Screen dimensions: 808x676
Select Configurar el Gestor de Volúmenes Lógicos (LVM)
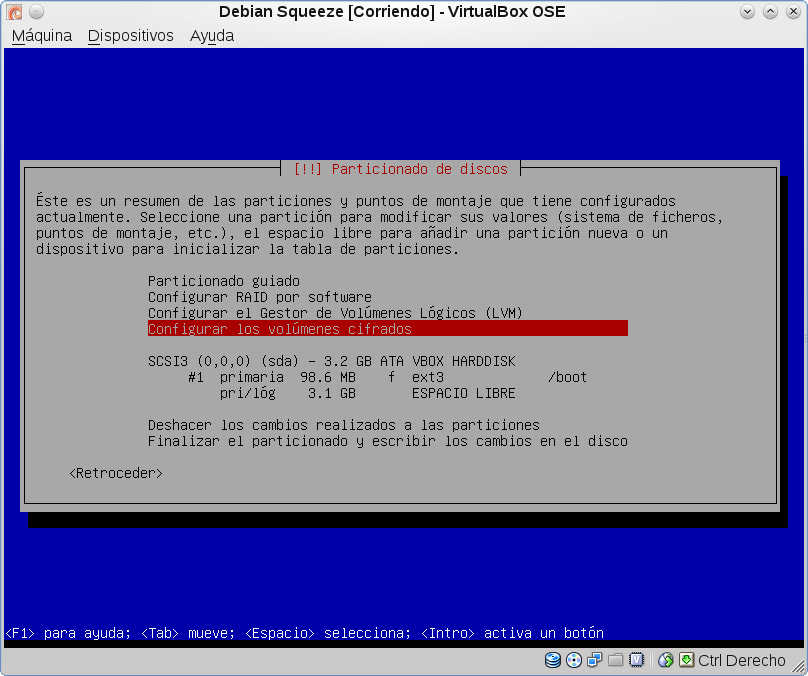(x=335, y=313)
